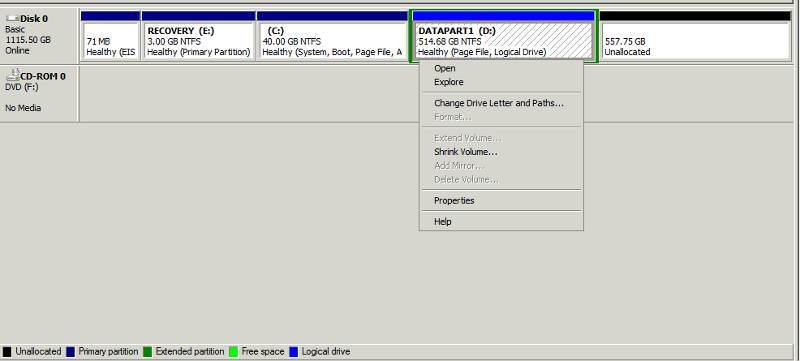
Task: Click the green Extended partition legend swatch
Action: pyautogui.click(x=147, y=352)
